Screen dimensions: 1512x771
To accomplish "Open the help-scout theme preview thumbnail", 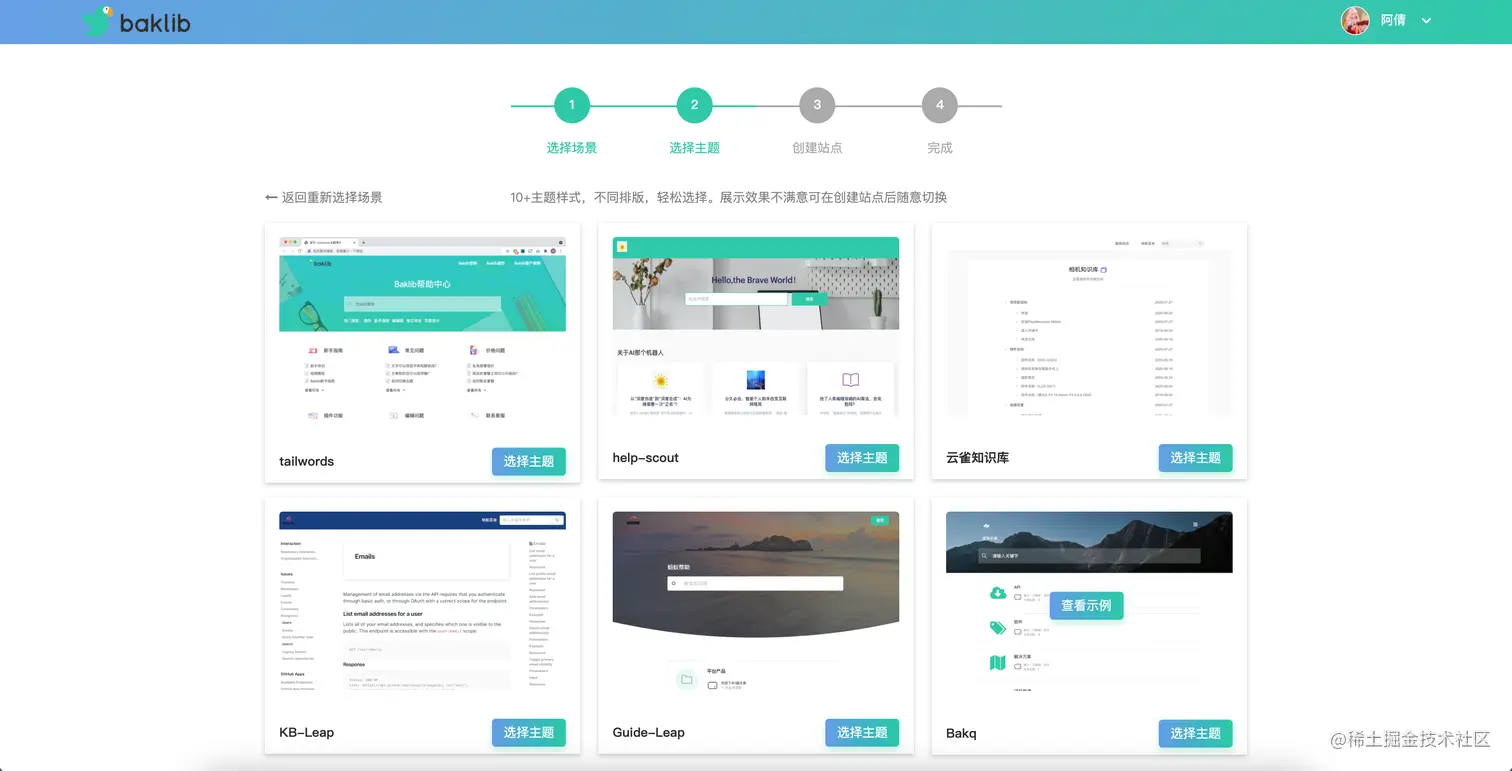I will (x=756, y=326).
